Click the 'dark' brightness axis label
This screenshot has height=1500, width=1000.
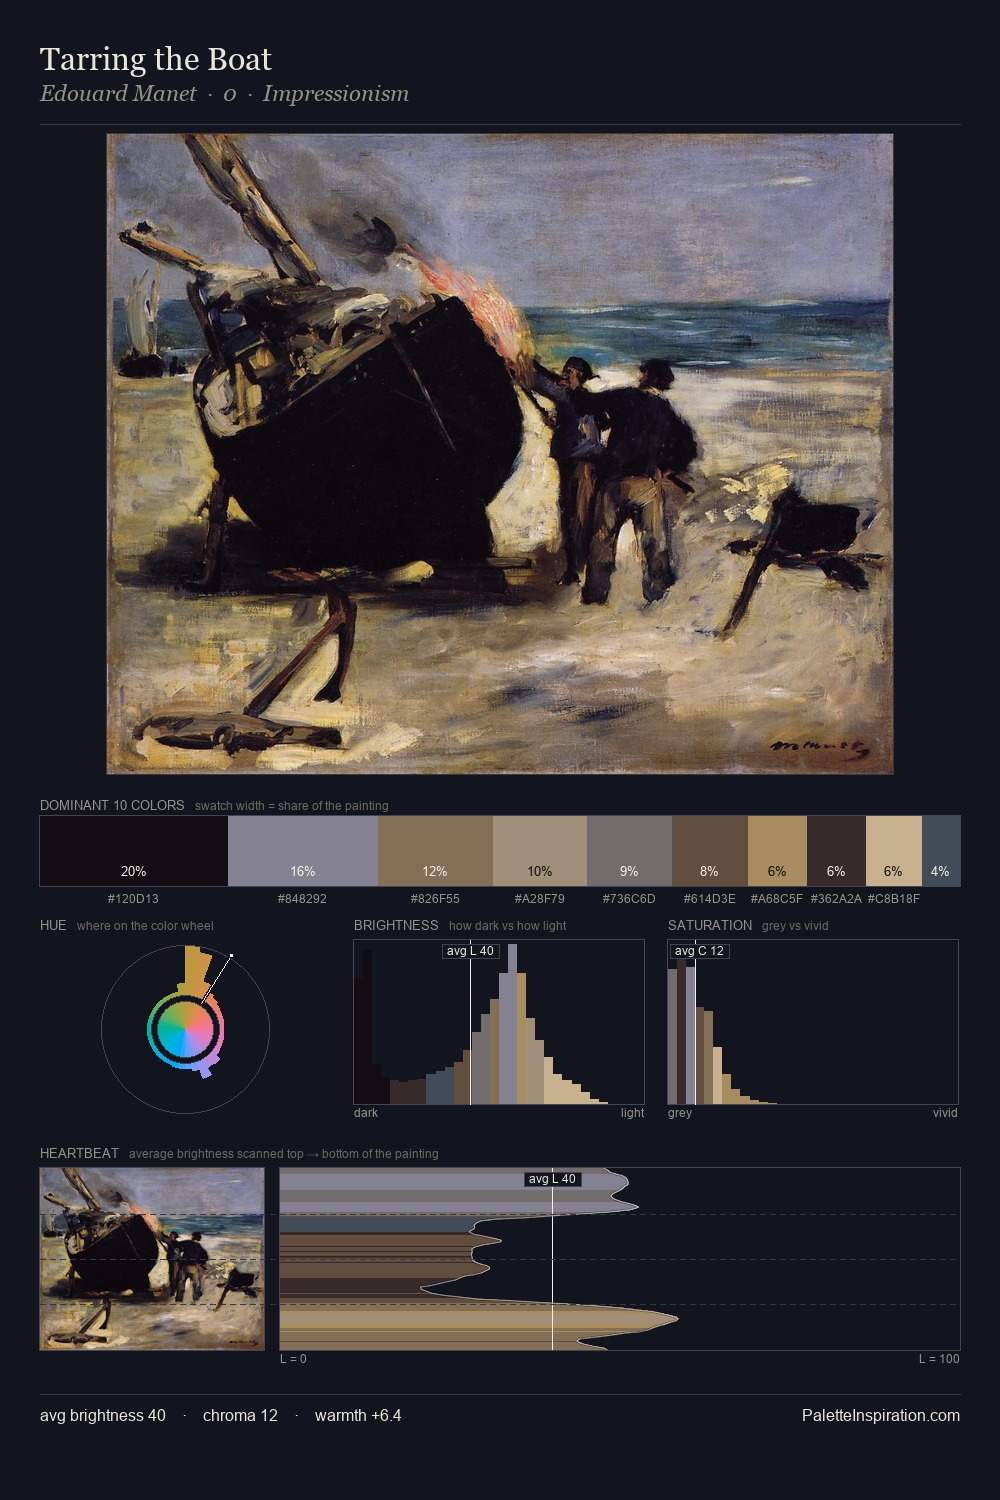366,1113
